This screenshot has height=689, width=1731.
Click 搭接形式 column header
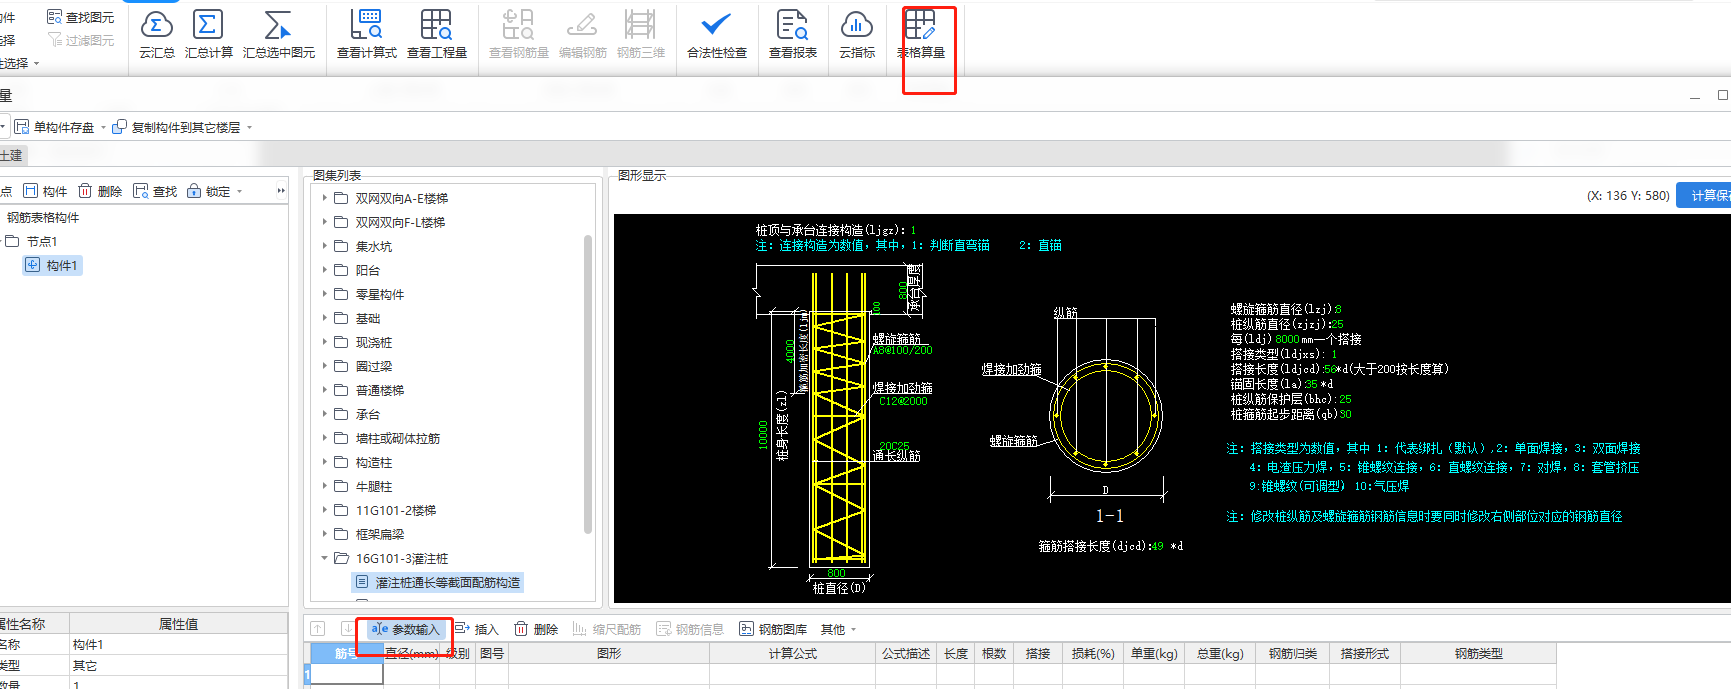[x=1365, y=653]
